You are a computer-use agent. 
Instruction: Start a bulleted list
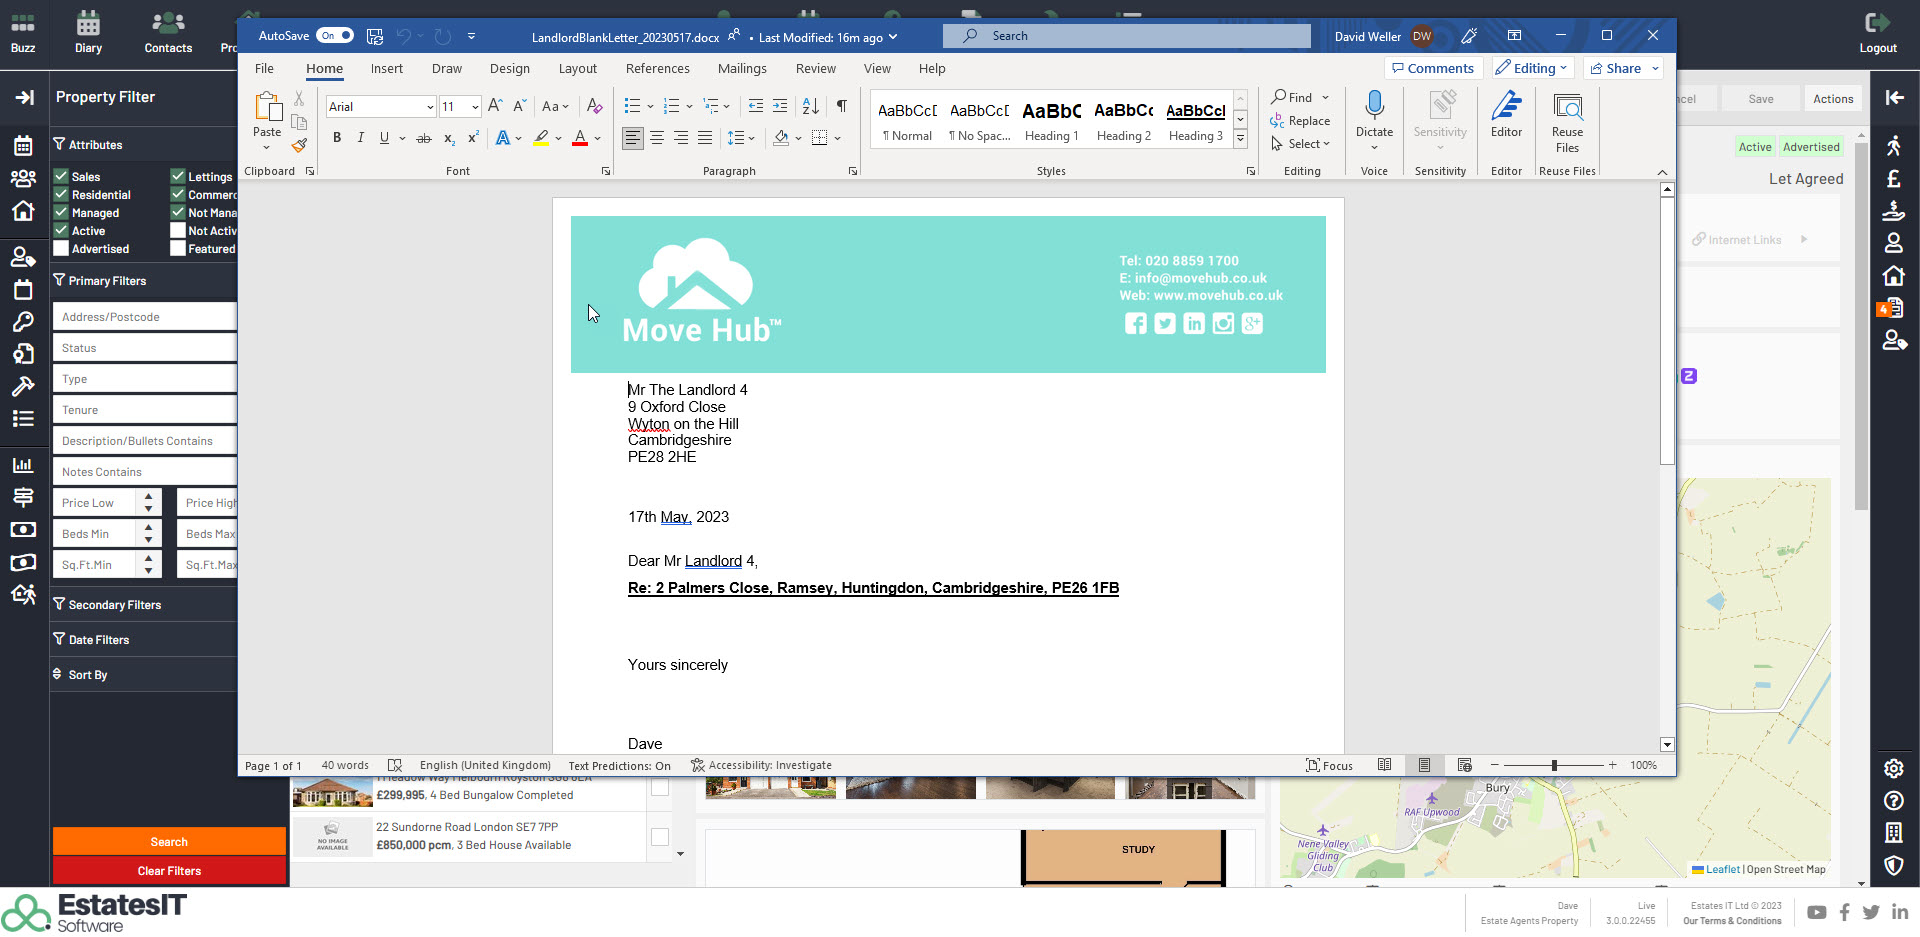coord(632,106)
